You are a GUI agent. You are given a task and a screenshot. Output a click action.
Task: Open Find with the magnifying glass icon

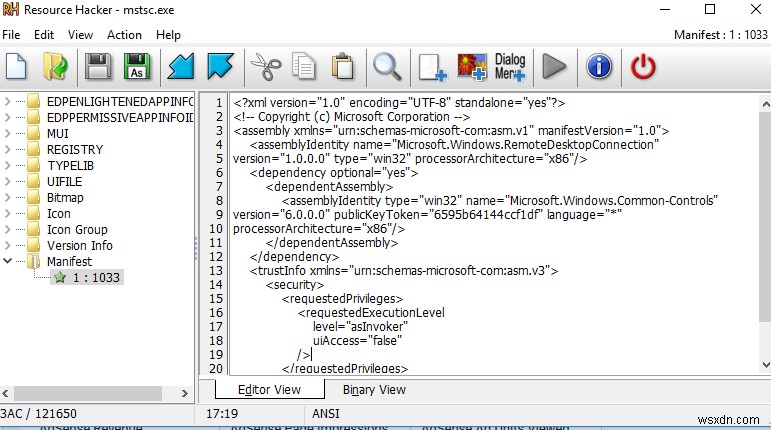(387, 66)
